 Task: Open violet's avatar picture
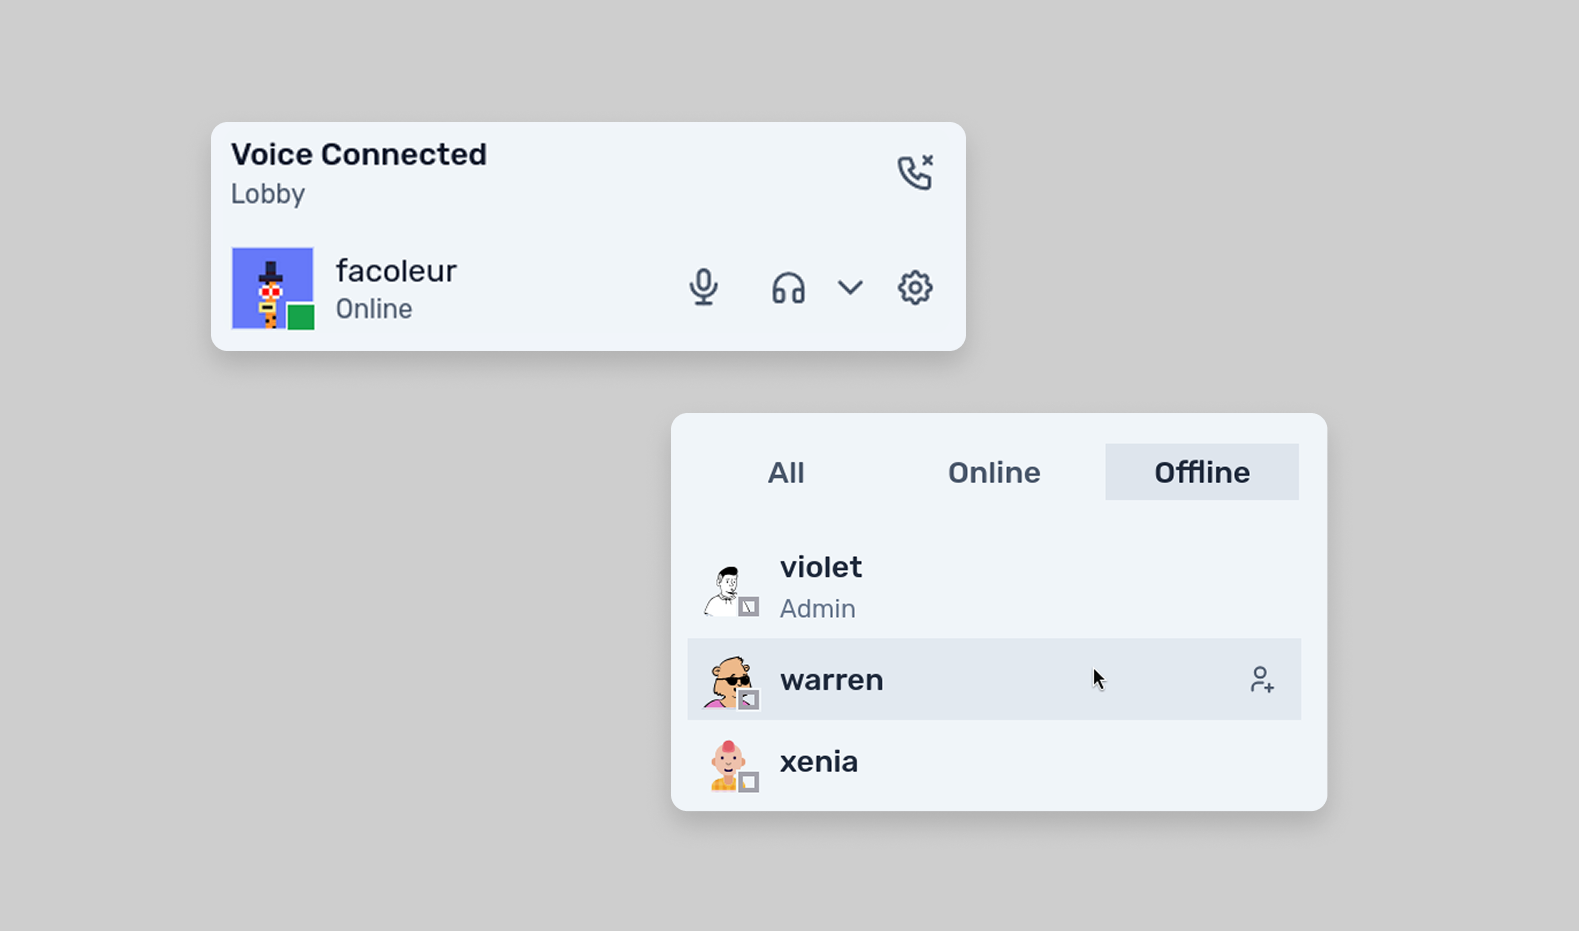(725, 588)
